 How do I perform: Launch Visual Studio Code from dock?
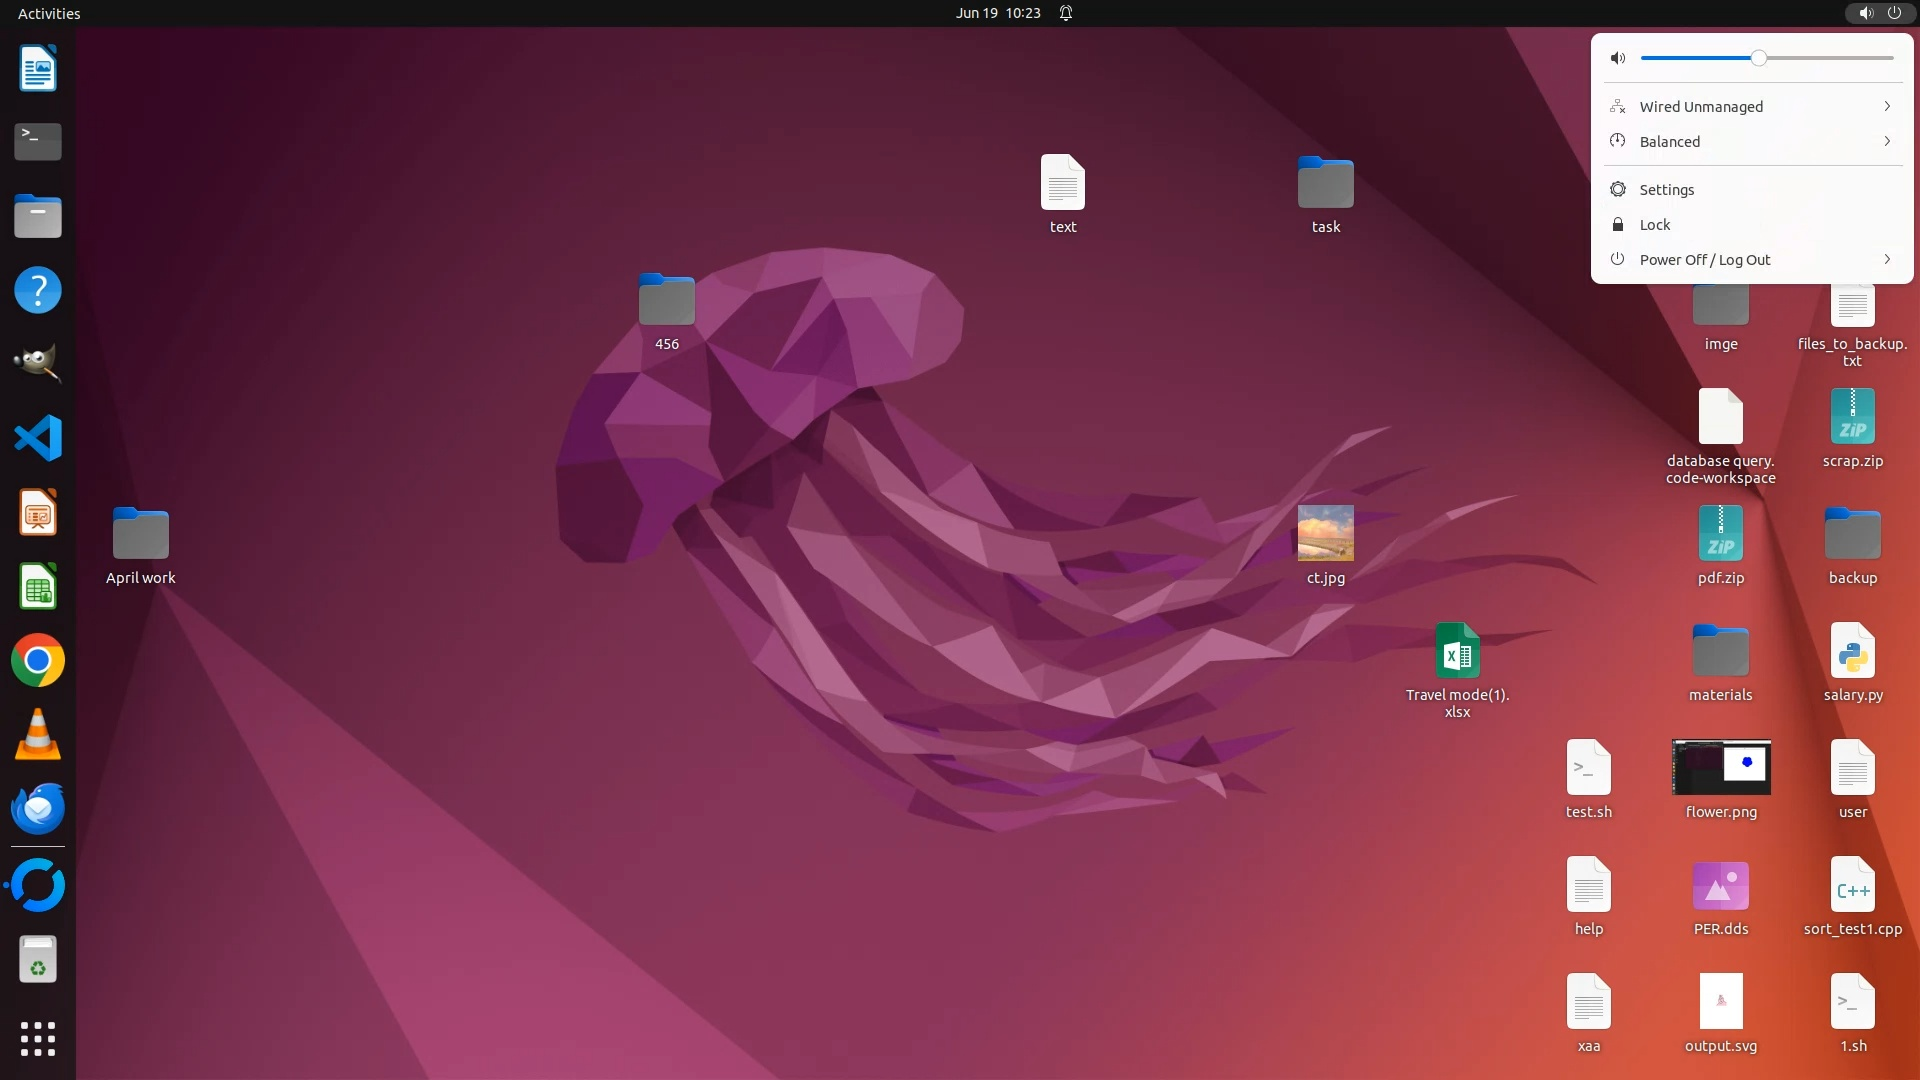point(38,438)
